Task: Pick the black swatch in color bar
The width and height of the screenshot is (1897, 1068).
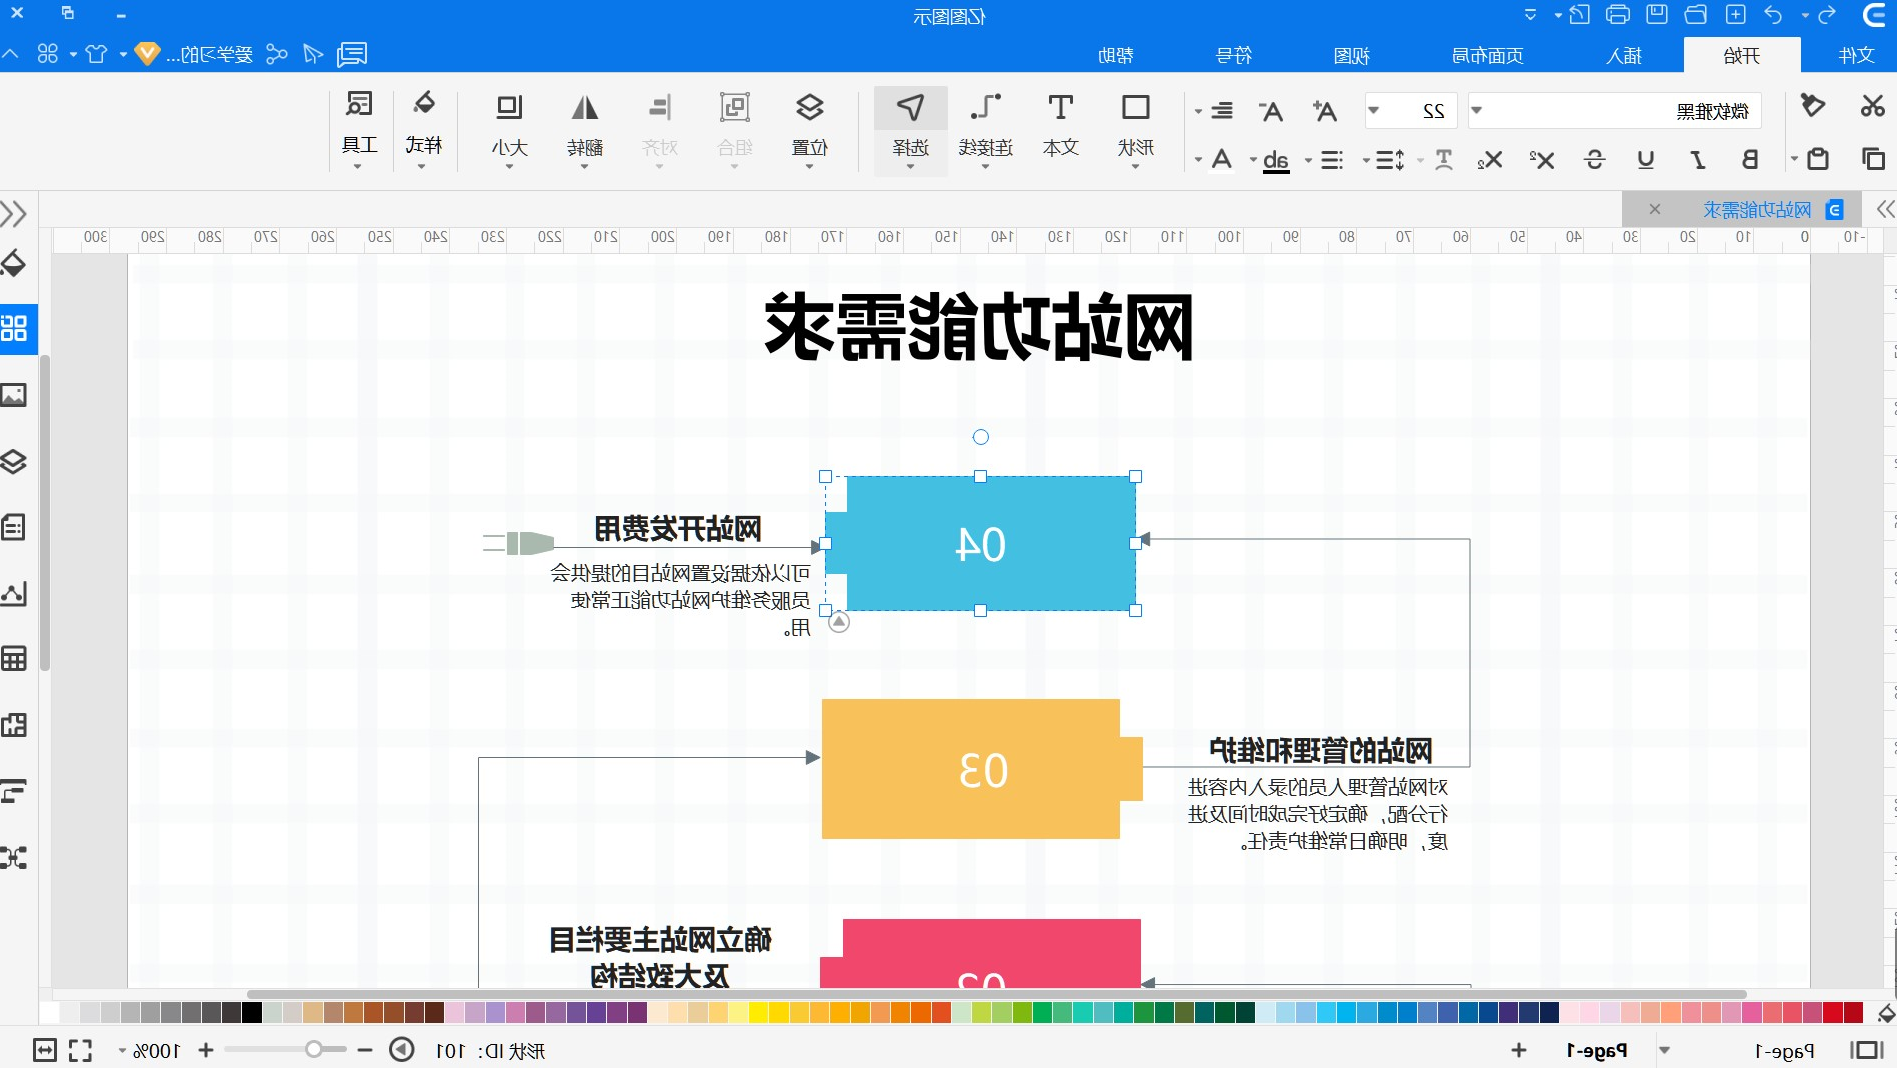Action: pos(252,1012)
